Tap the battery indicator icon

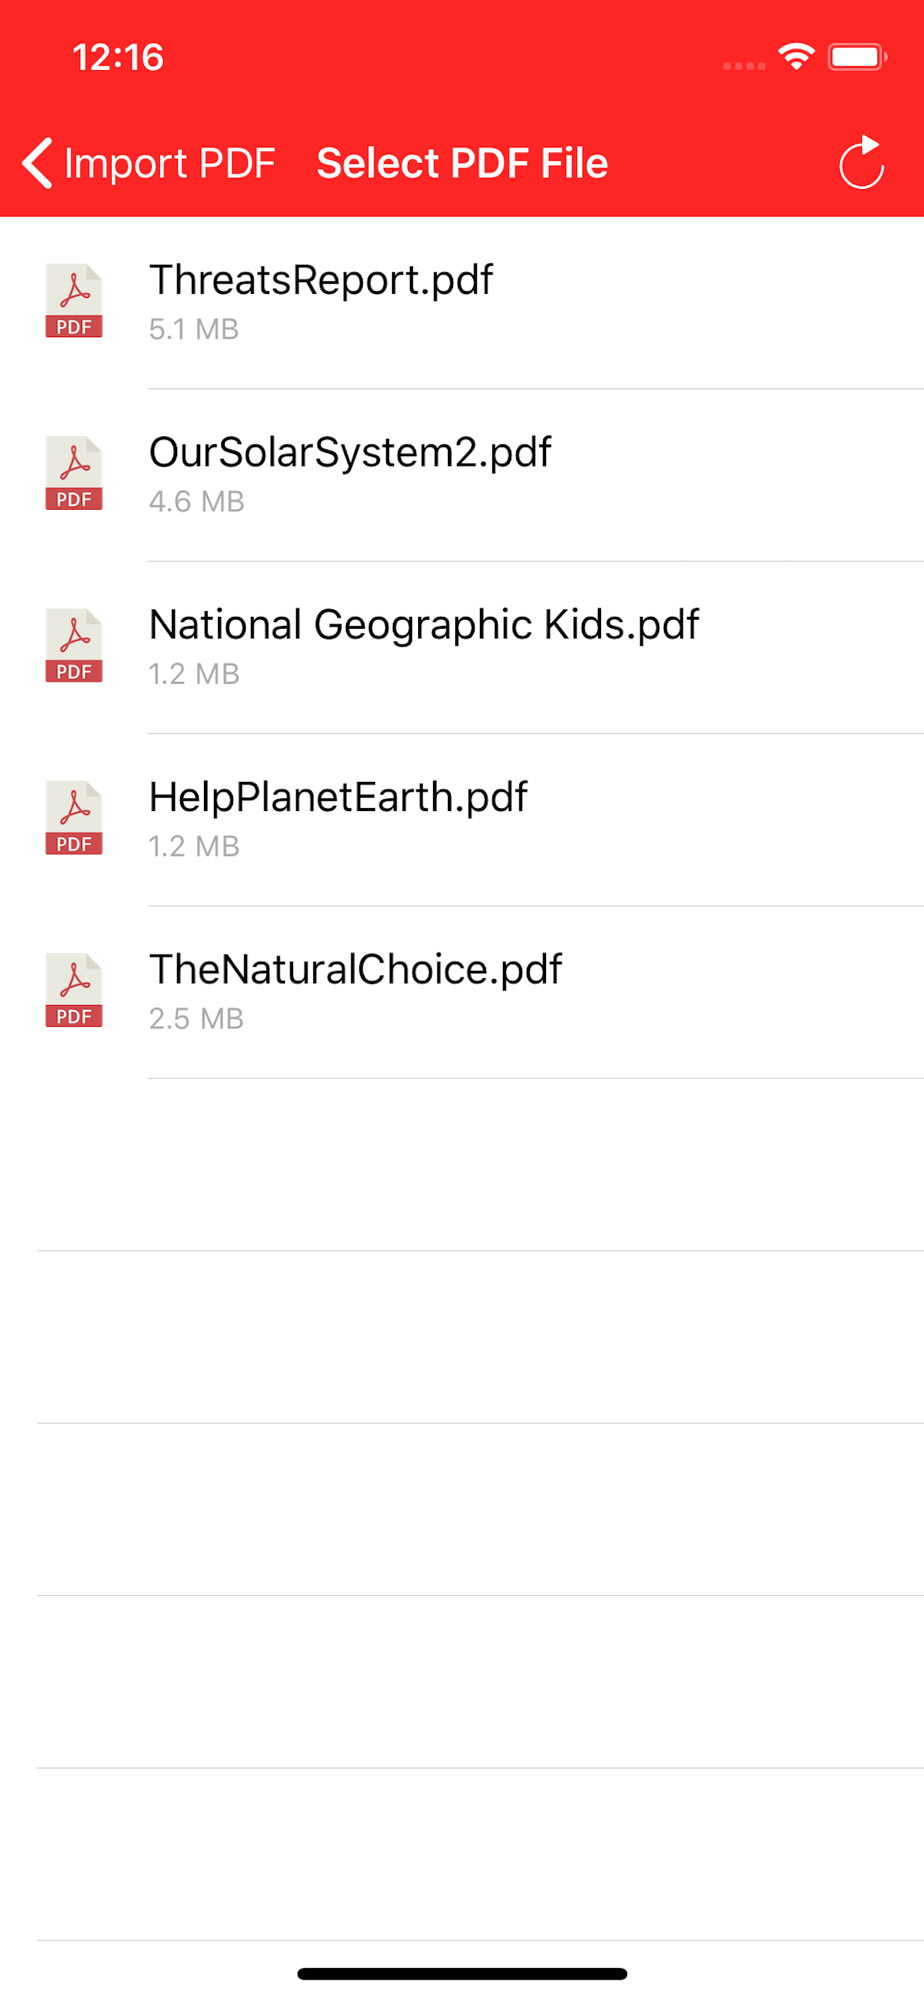pyautogui.click(x=857, y=57)
